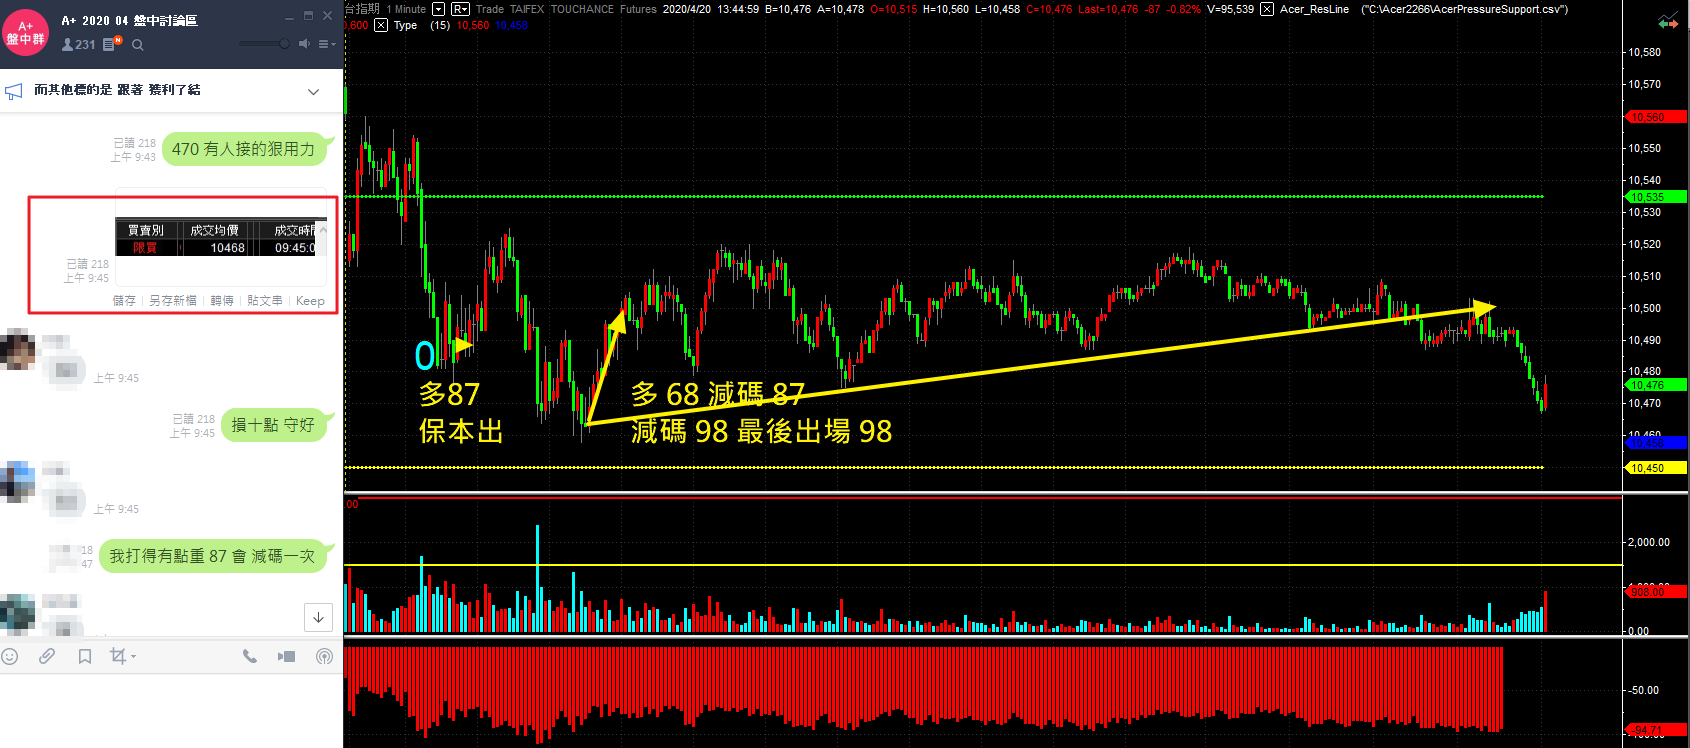
Task: Click the screen capture crop icon
Action: tap(118, 656)
